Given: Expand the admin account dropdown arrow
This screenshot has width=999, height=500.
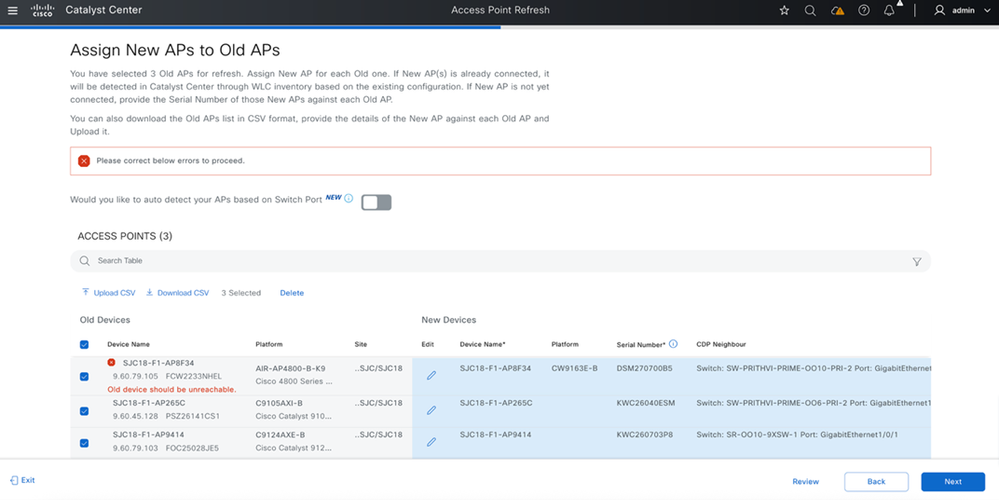Looking at the screenshot, I should point(988,10).
